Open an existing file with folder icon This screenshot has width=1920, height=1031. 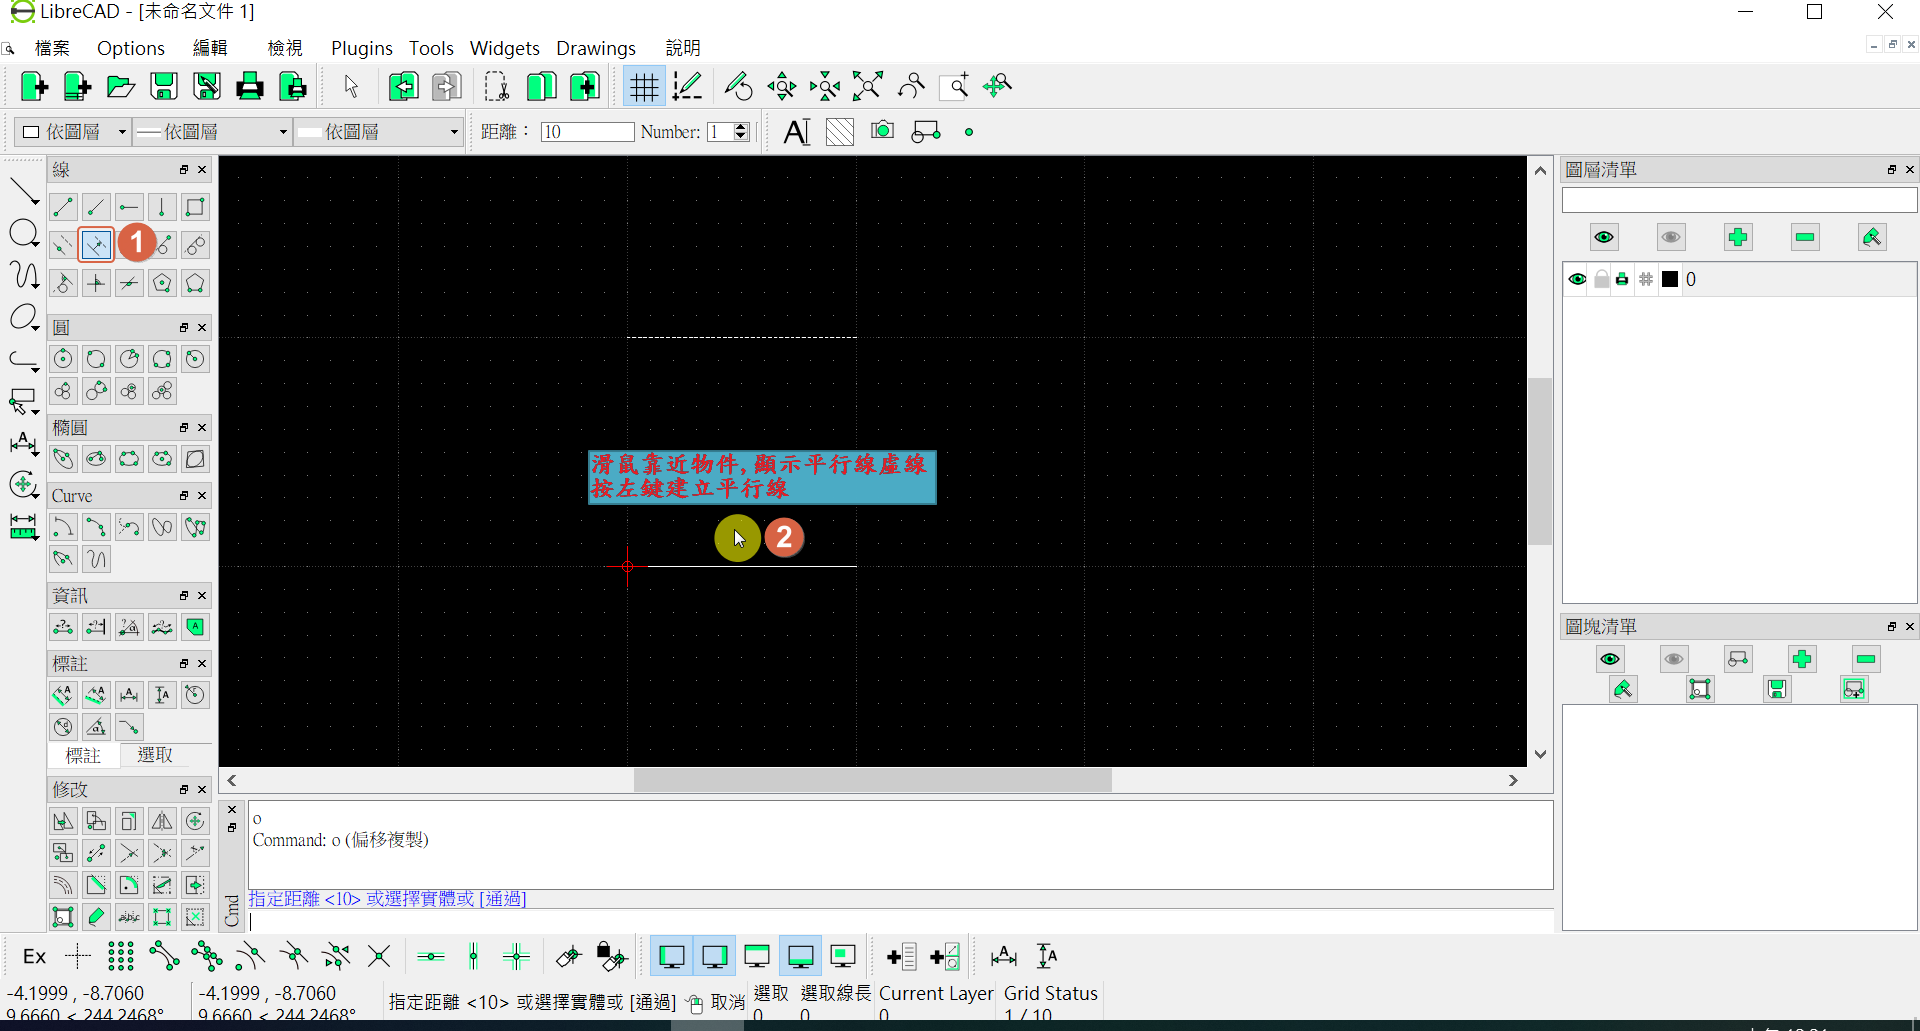[121, 87]
